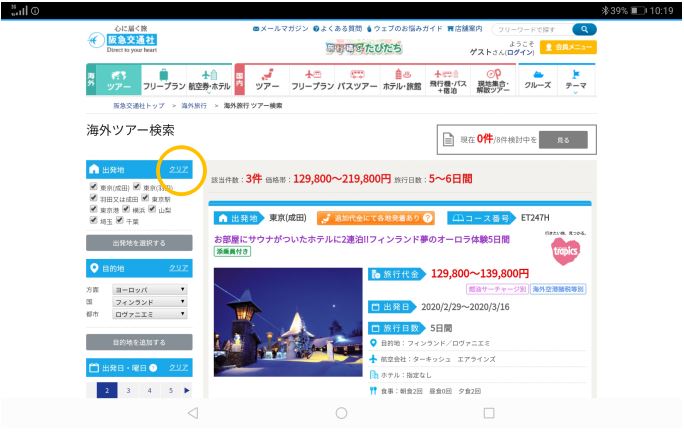Click the help icon beside 出発日・曜日
Viewport: 684px width, 438px height.
tap(154, 368)
